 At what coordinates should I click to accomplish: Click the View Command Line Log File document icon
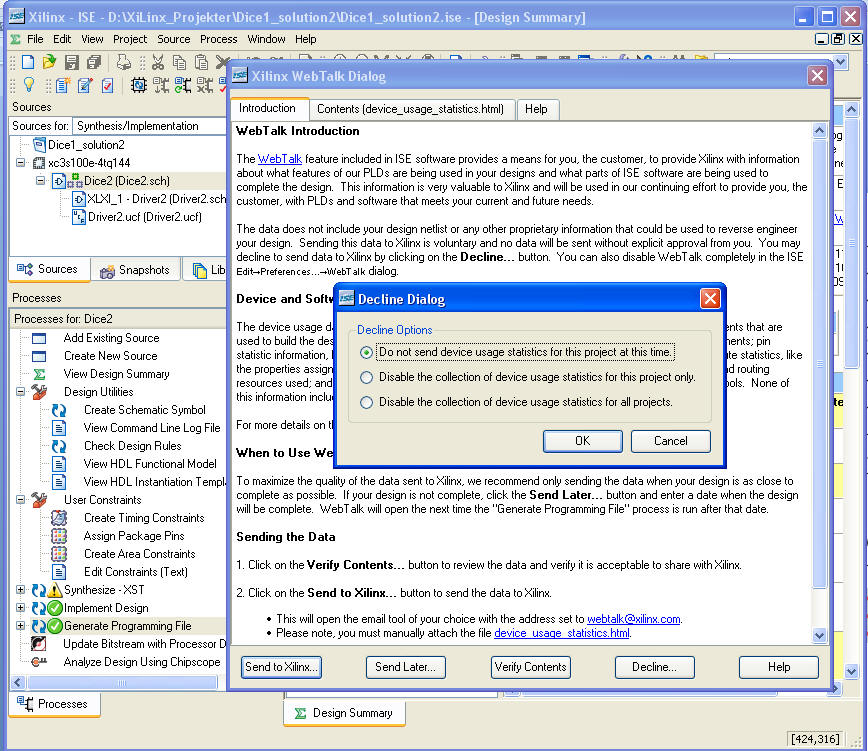pyautogui.click(x=59, y=428)
